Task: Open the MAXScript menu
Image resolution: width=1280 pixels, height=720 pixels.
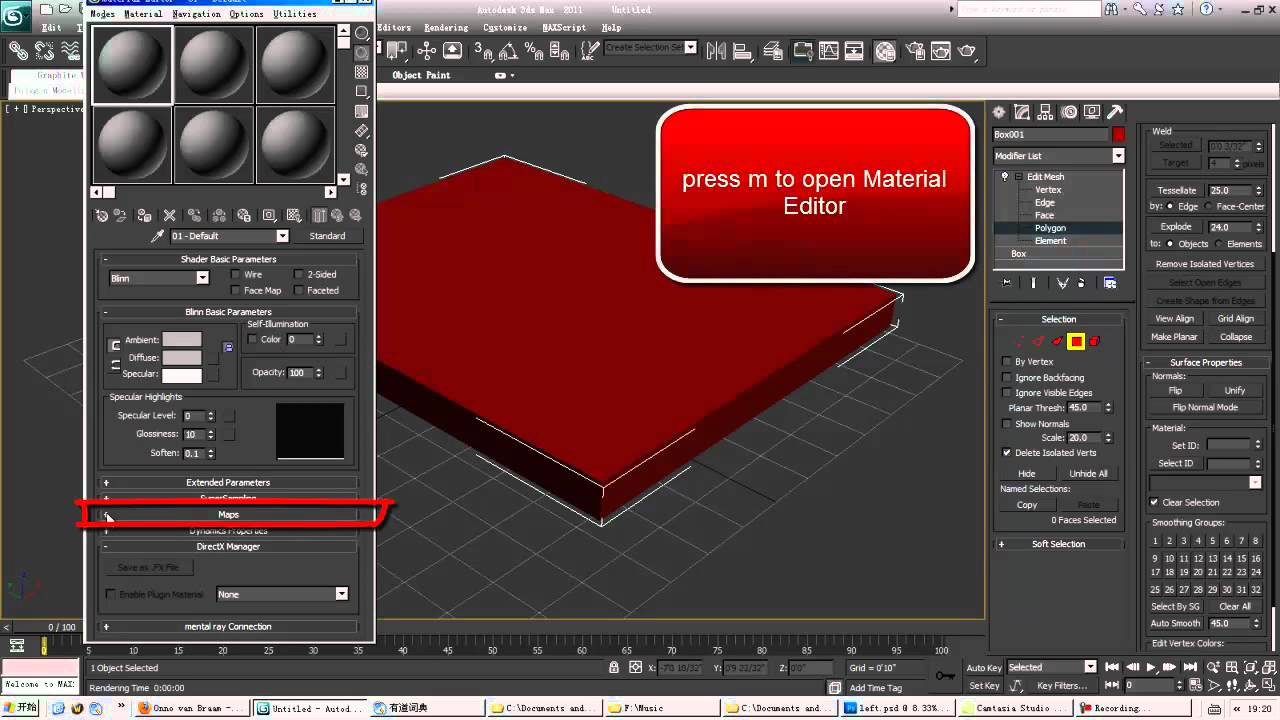Action: [564, 28]
